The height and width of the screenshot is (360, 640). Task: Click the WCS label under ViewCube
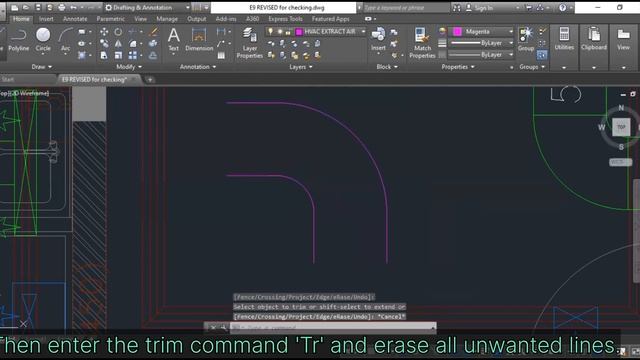pos(620,162)
